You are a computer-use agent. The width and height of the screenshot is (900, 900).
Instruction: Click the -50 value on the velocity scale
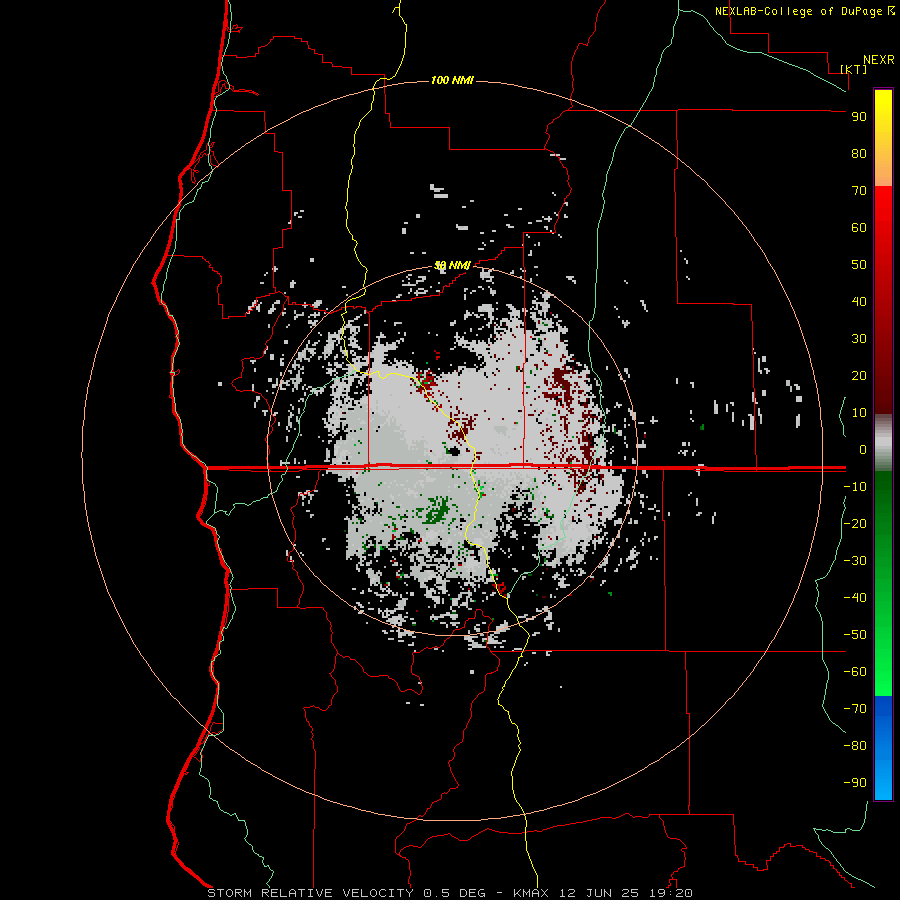click(855, 635)
